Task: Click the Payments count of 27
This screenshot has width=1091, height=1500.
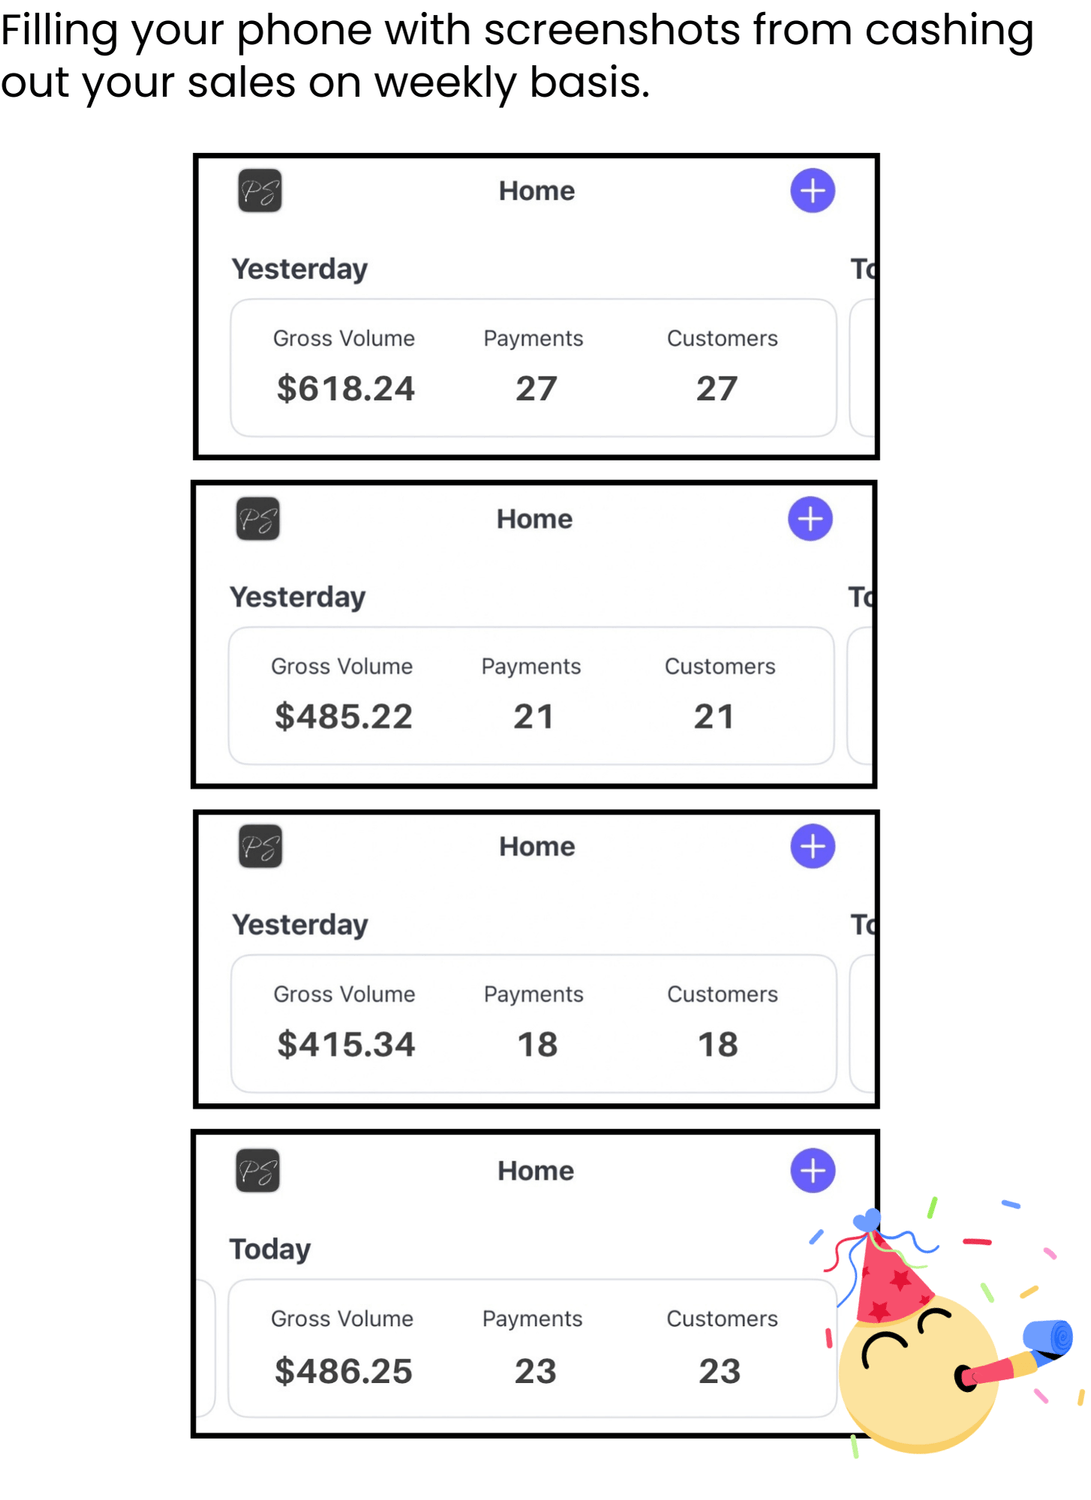Action: click(536, 388)
